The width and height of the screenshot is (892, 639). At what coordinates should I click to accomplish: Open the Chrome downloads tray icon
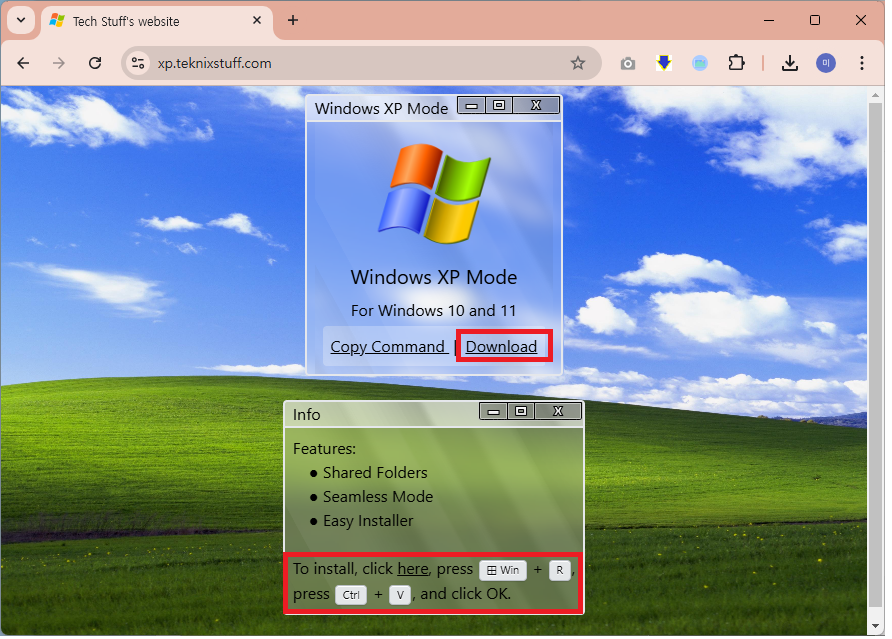[790, 63]
